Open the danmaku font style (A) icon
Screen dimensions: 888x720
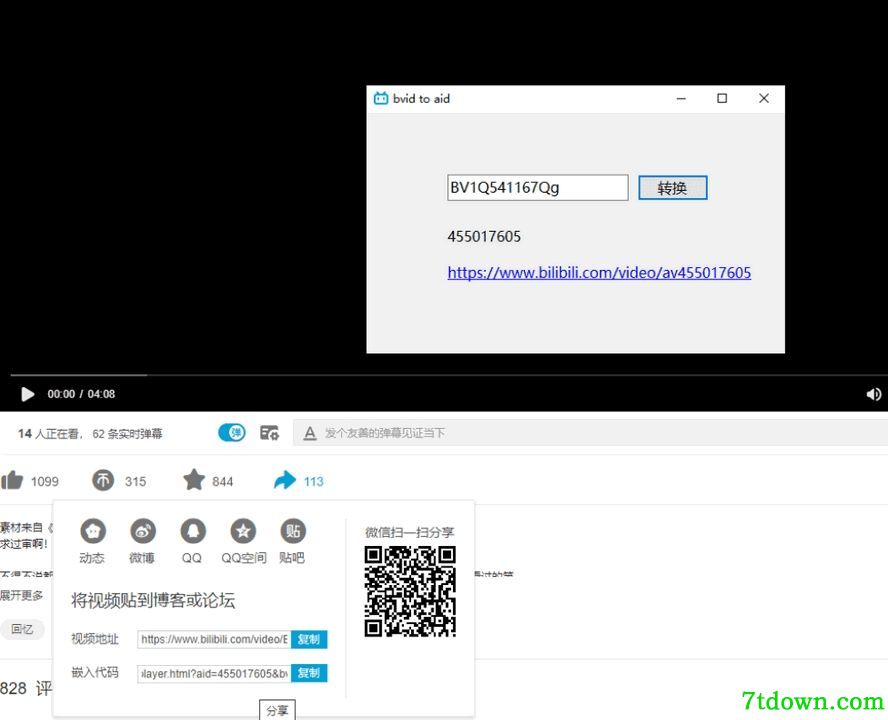309,433
